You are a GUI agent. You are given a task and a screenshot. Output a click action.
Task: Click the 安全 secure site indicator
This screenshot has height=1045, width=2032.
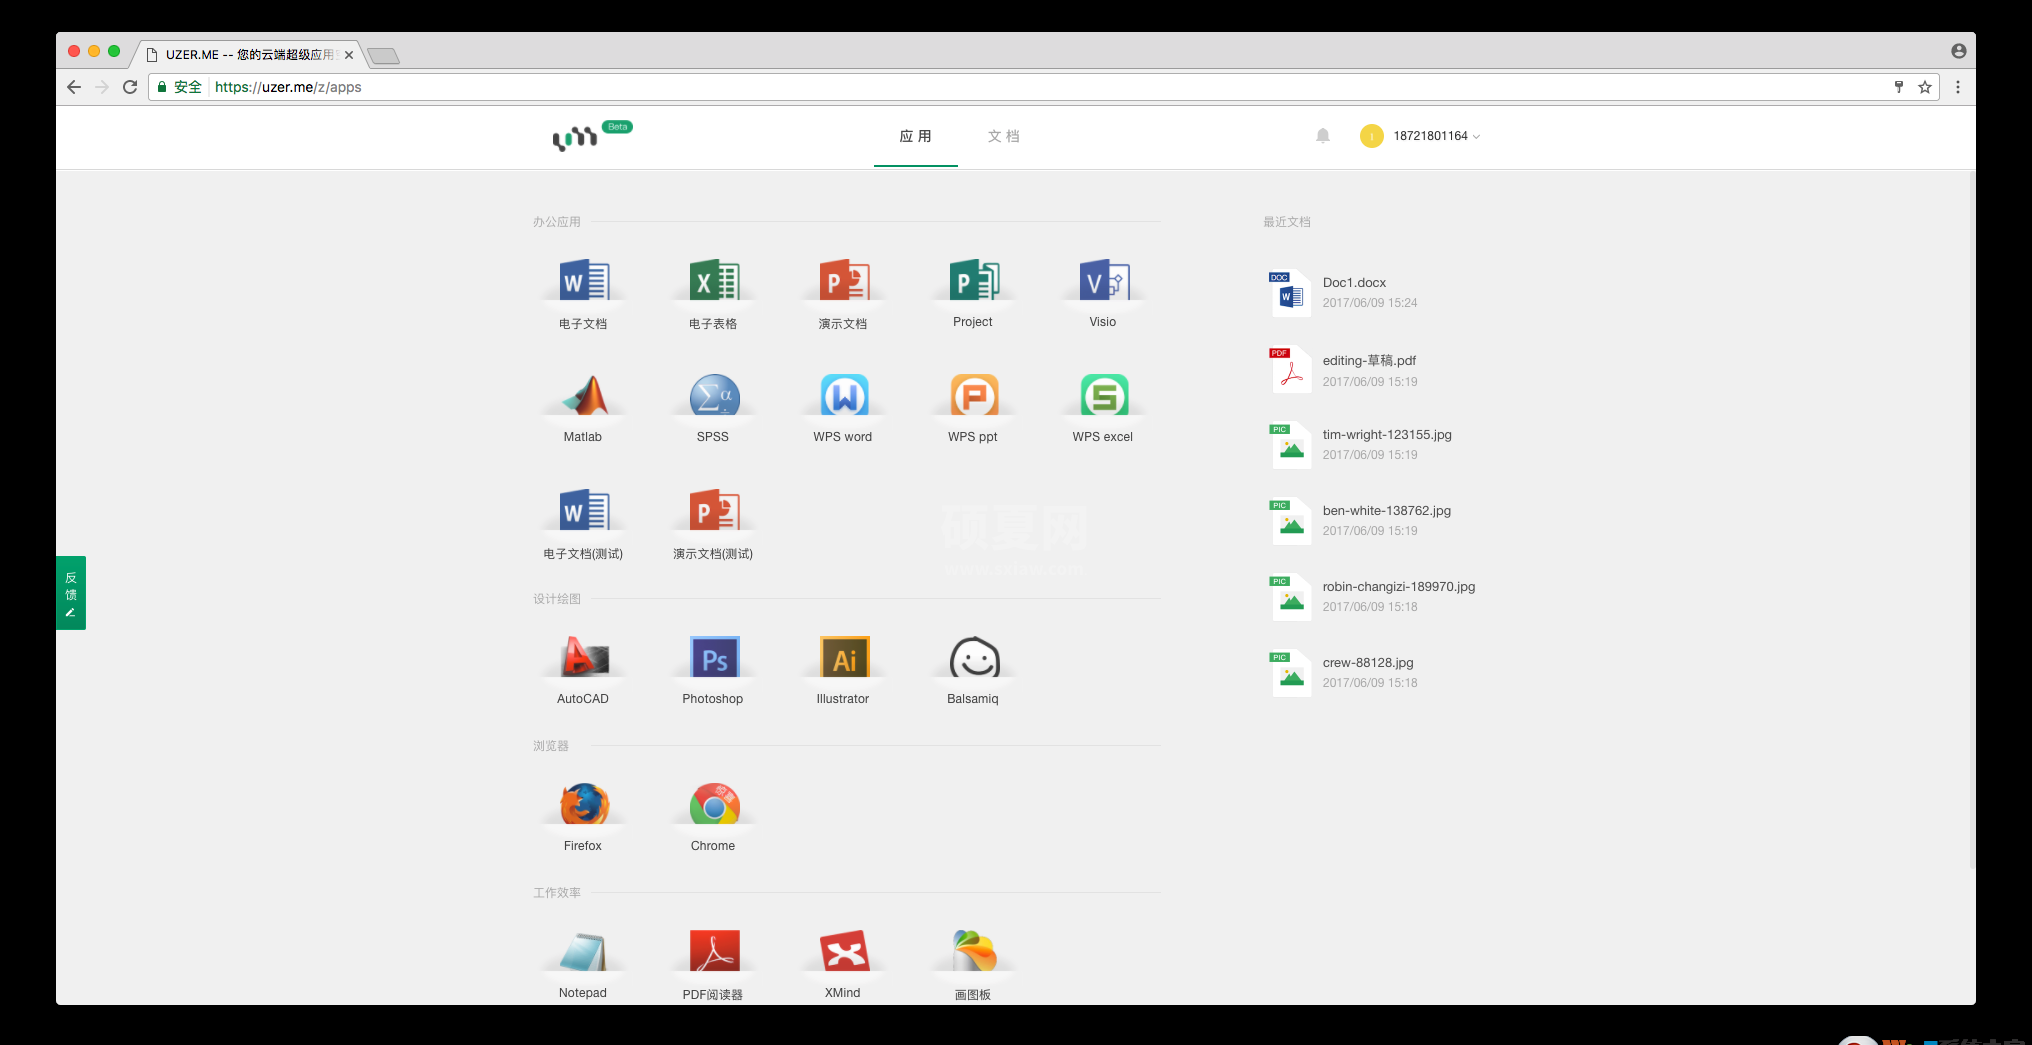pos(180,87)
